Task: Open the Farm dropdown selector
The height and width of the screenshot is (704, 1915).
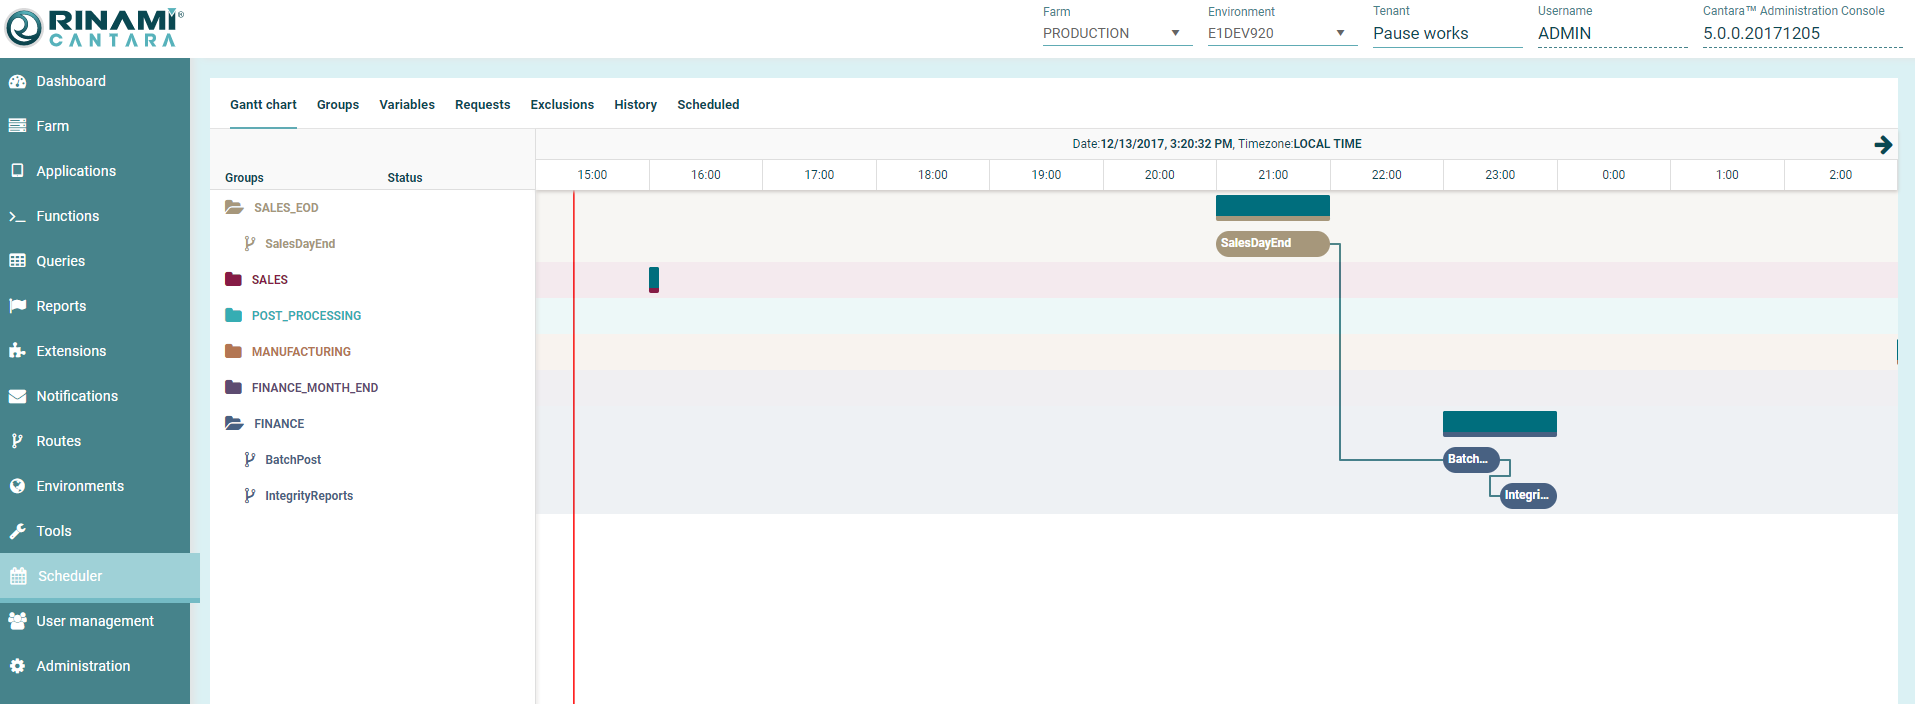Action: [x=1116, y=33]
